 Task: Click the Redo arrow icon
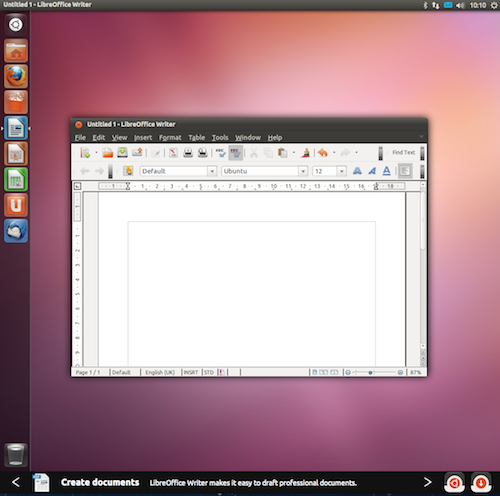pyautogui.click(x=345, y=153)
